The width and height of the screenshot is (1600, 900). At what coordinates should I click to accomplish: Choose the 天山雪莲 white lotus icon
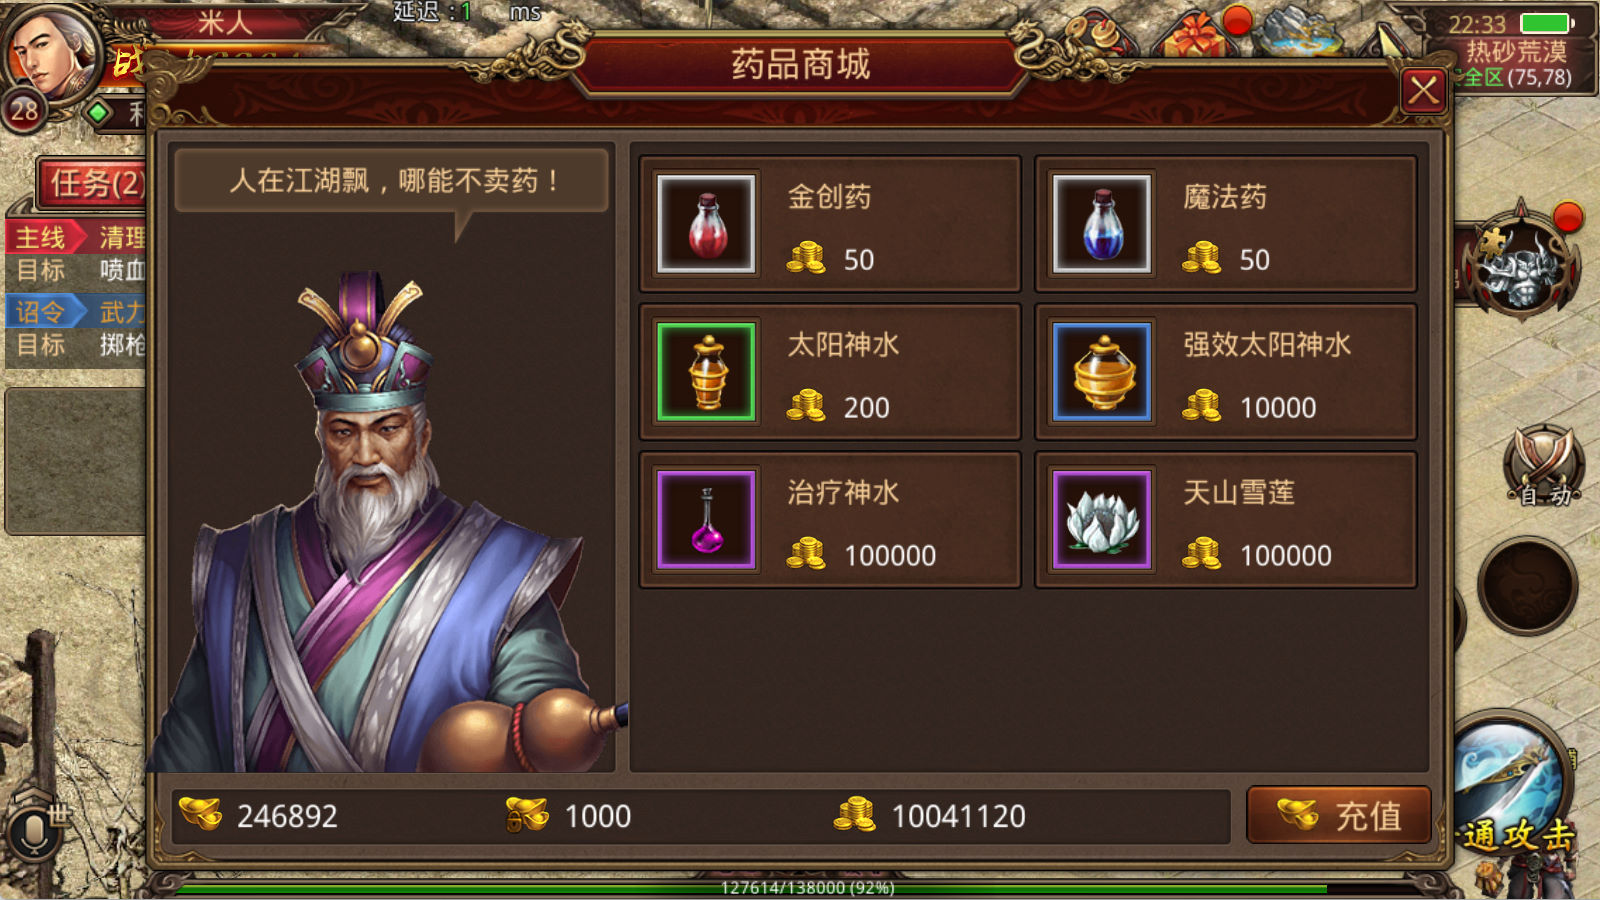coord(1102,520)
